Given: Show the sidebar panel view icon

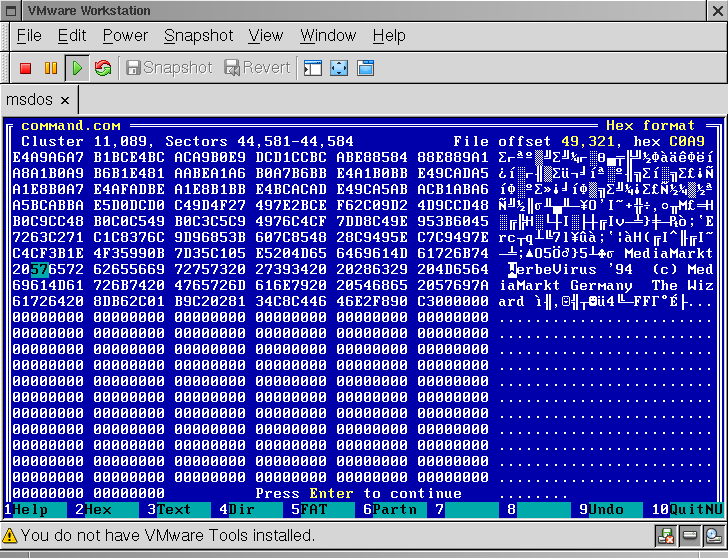Looking at the screenshot, I should pos(313,68).
